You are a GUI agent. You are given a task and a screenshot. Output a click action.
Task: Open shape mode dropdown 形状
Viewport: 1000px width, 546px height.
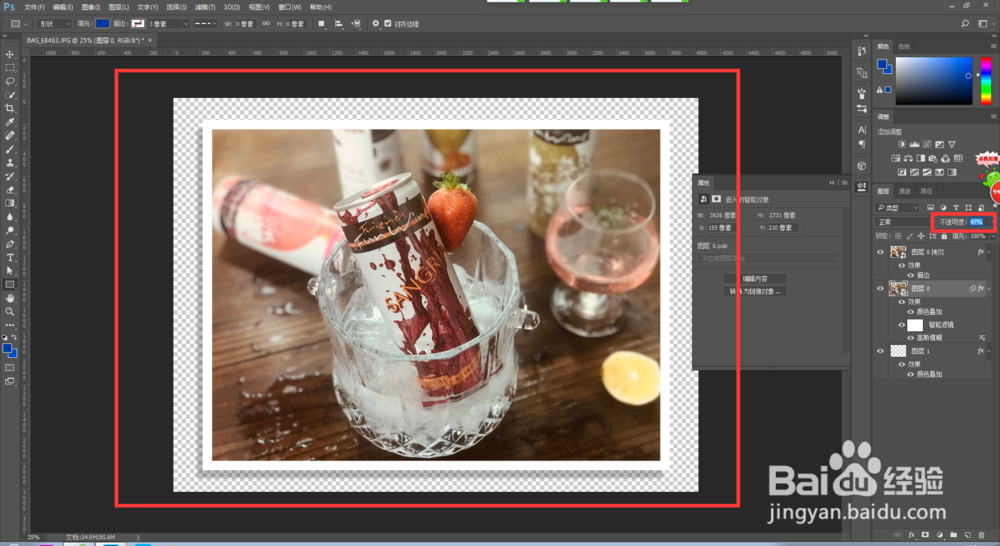click(x=55, y=24)
